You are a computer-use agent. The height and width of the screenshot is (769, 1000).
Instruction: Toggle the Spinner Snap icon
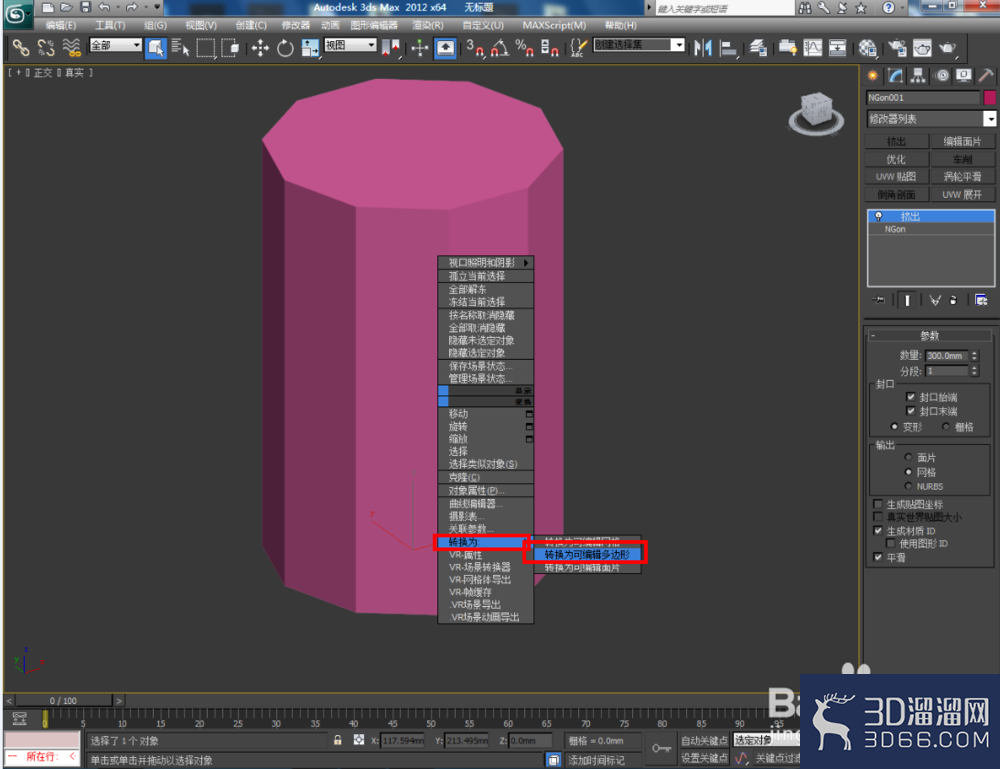point(550,48)
